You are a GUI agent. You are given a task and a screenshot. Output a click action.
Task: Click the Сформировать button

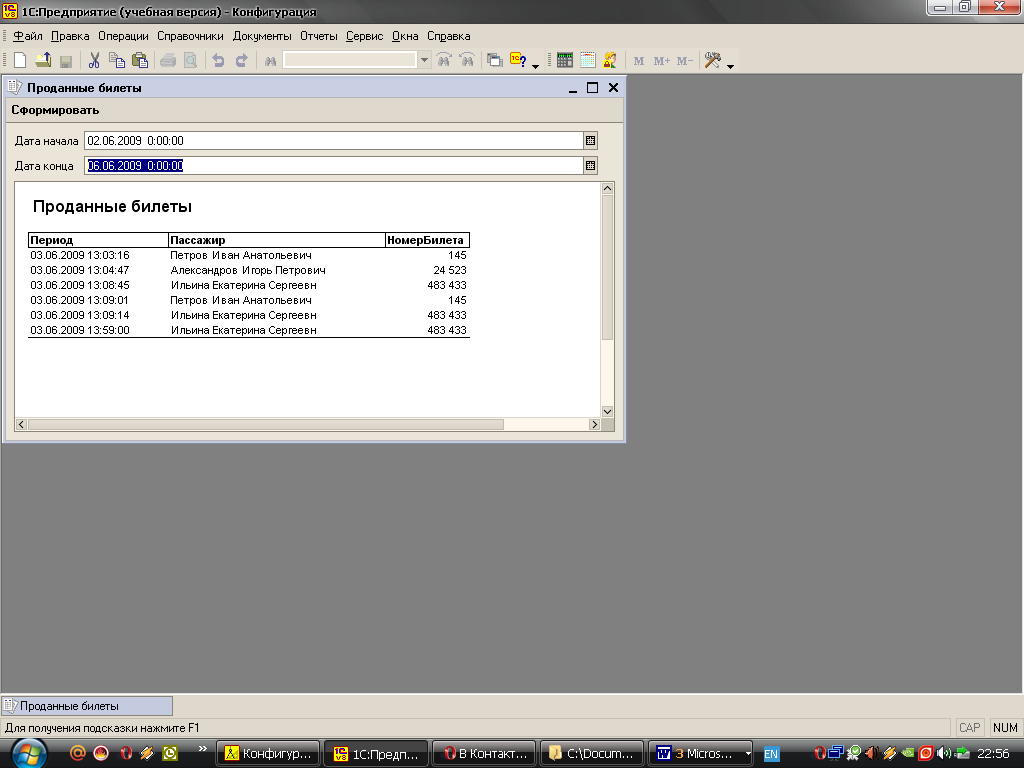[55, 110]
